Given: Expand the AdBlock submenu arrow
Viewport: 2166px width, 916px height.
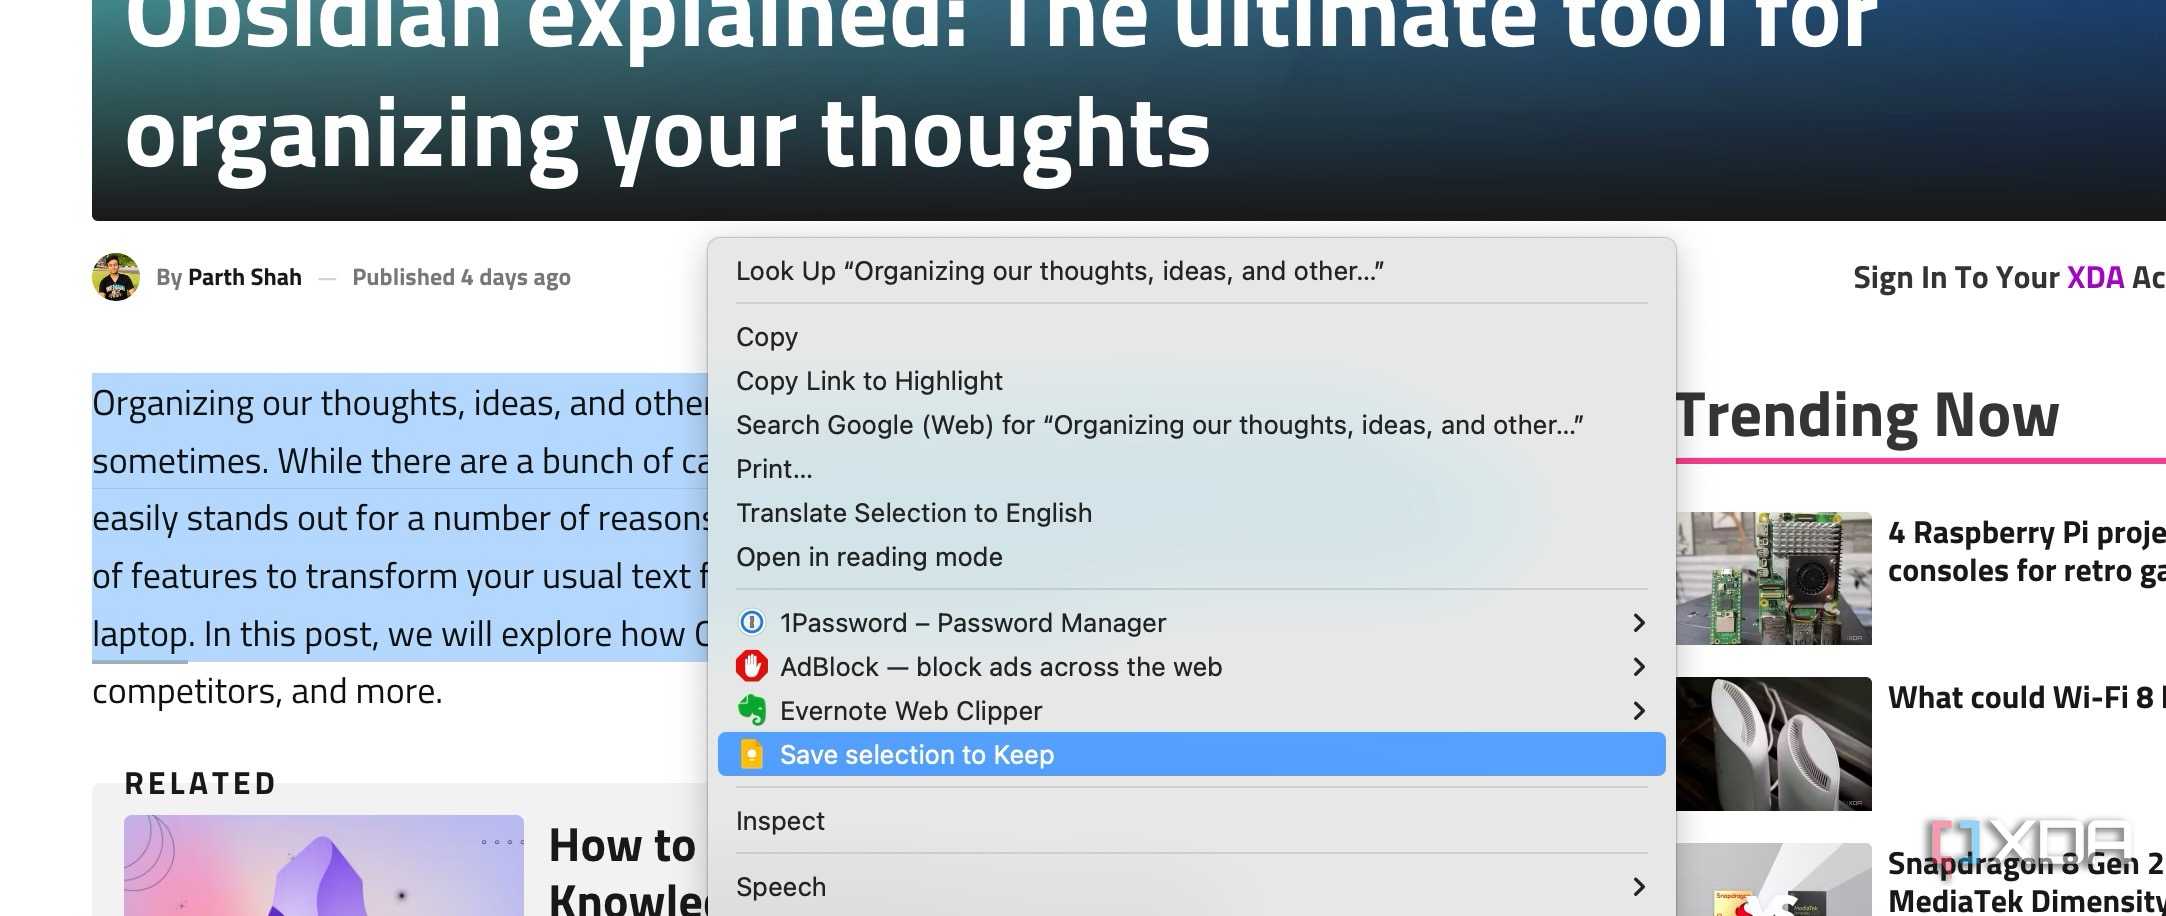Looking at the screenshot, I should (x=1638, y=667).
